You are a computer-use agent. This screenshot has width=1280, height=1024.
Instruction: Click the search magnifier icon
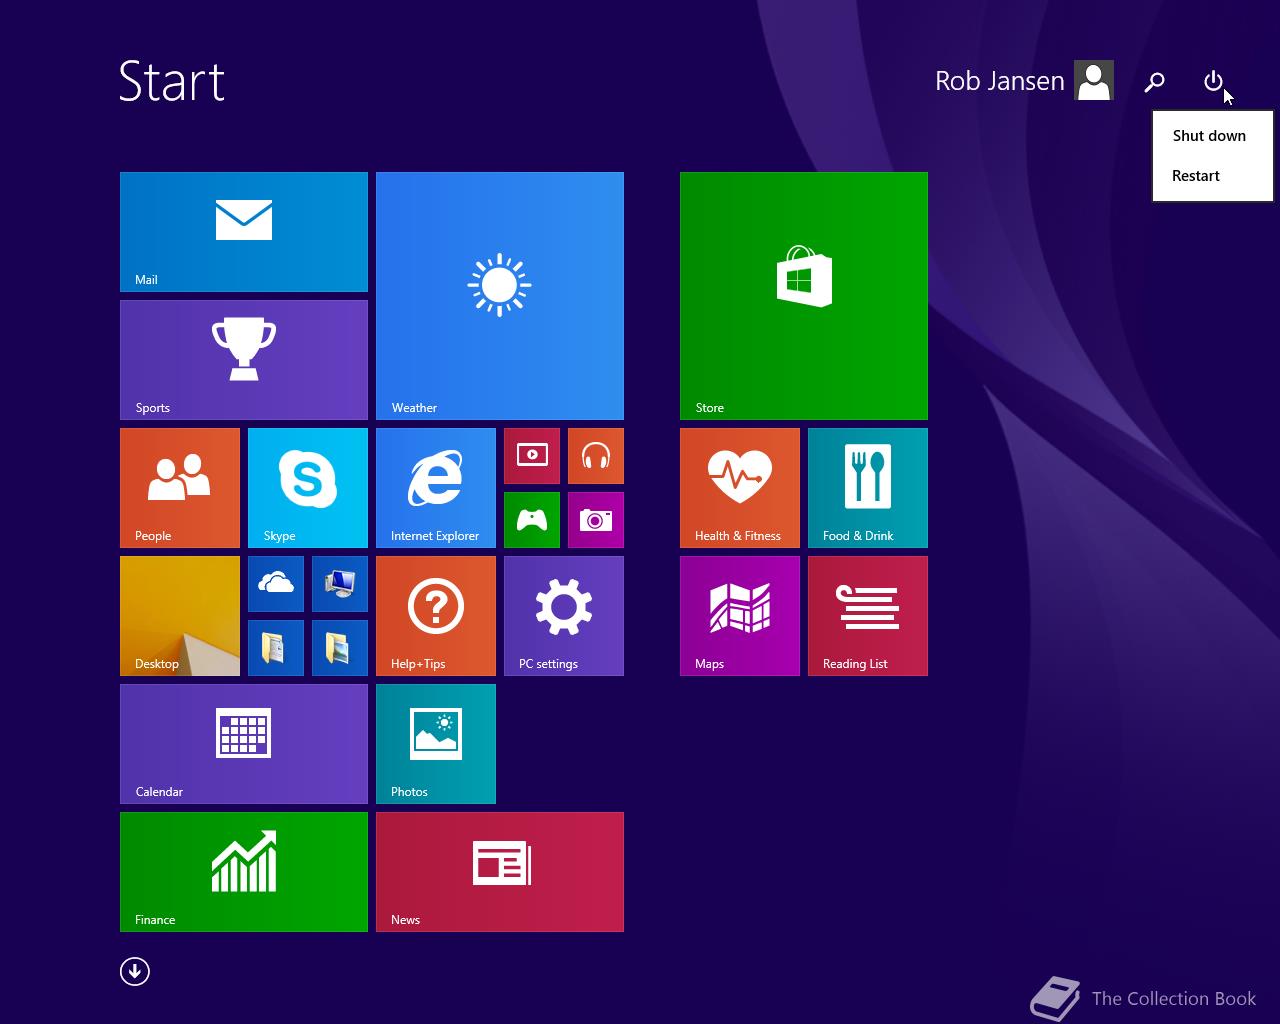click(1155, 82)
